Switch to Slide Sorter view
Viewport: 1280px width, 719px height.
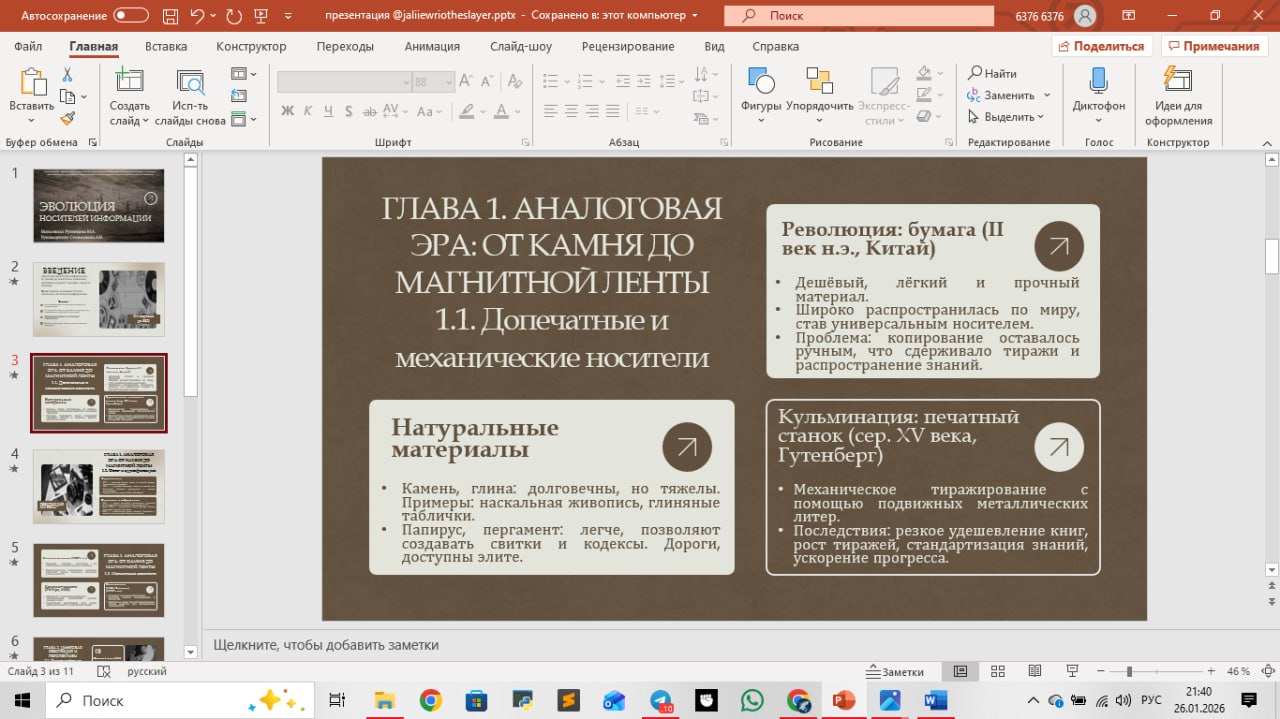point(997,671)
